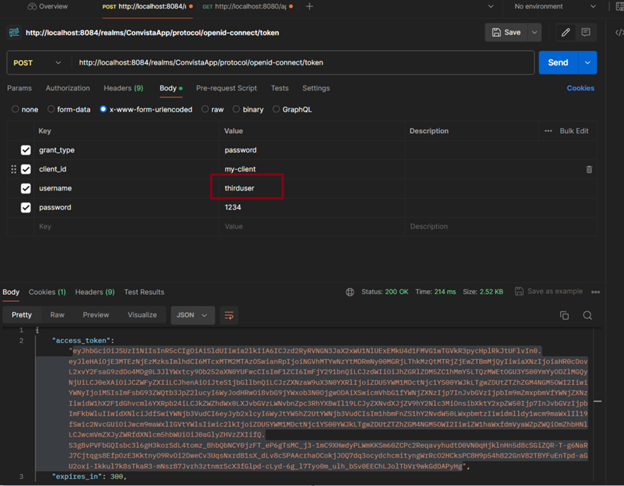
Task: Select the form-data body type
Action: pos(51,109)
